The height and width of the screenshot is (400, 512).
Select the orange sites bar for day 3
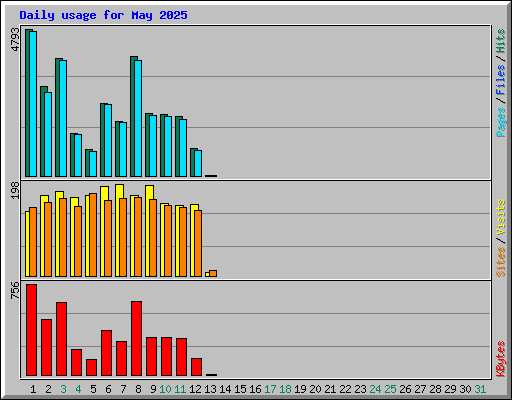pyautogui.click(x=63, y=238)
